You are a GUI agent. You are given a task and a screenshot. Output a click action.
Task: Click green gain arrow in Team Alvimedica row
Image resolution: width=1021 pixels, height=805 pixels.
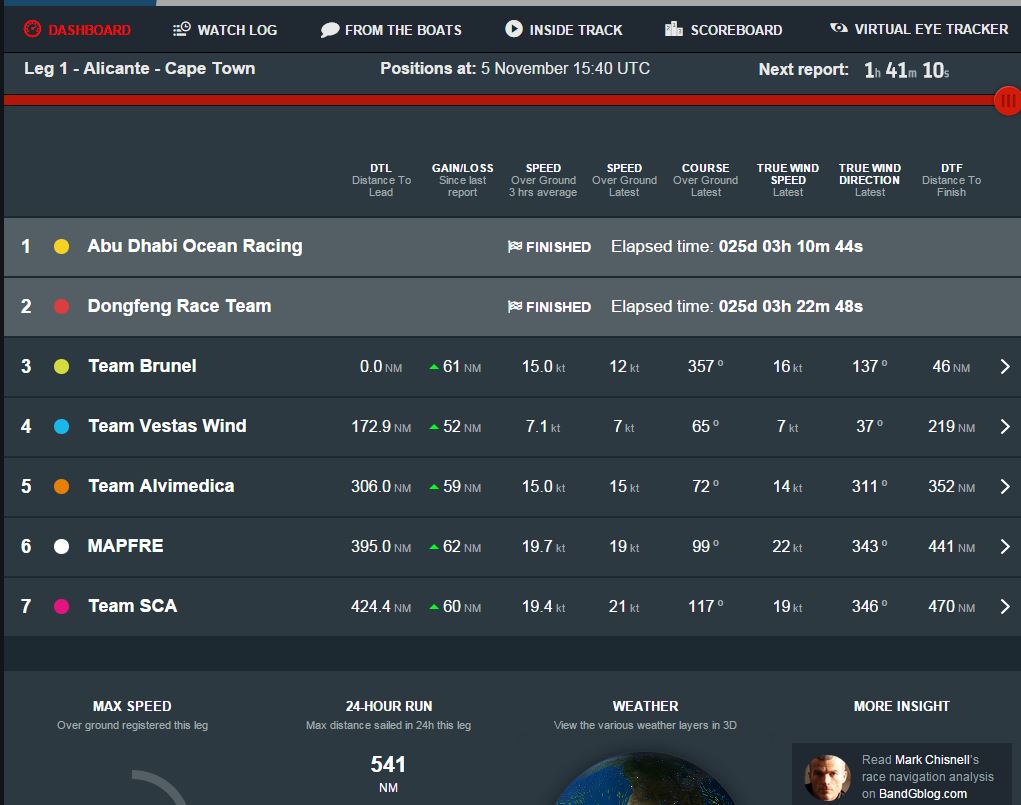pyautogui.click(x=434, y=487)
